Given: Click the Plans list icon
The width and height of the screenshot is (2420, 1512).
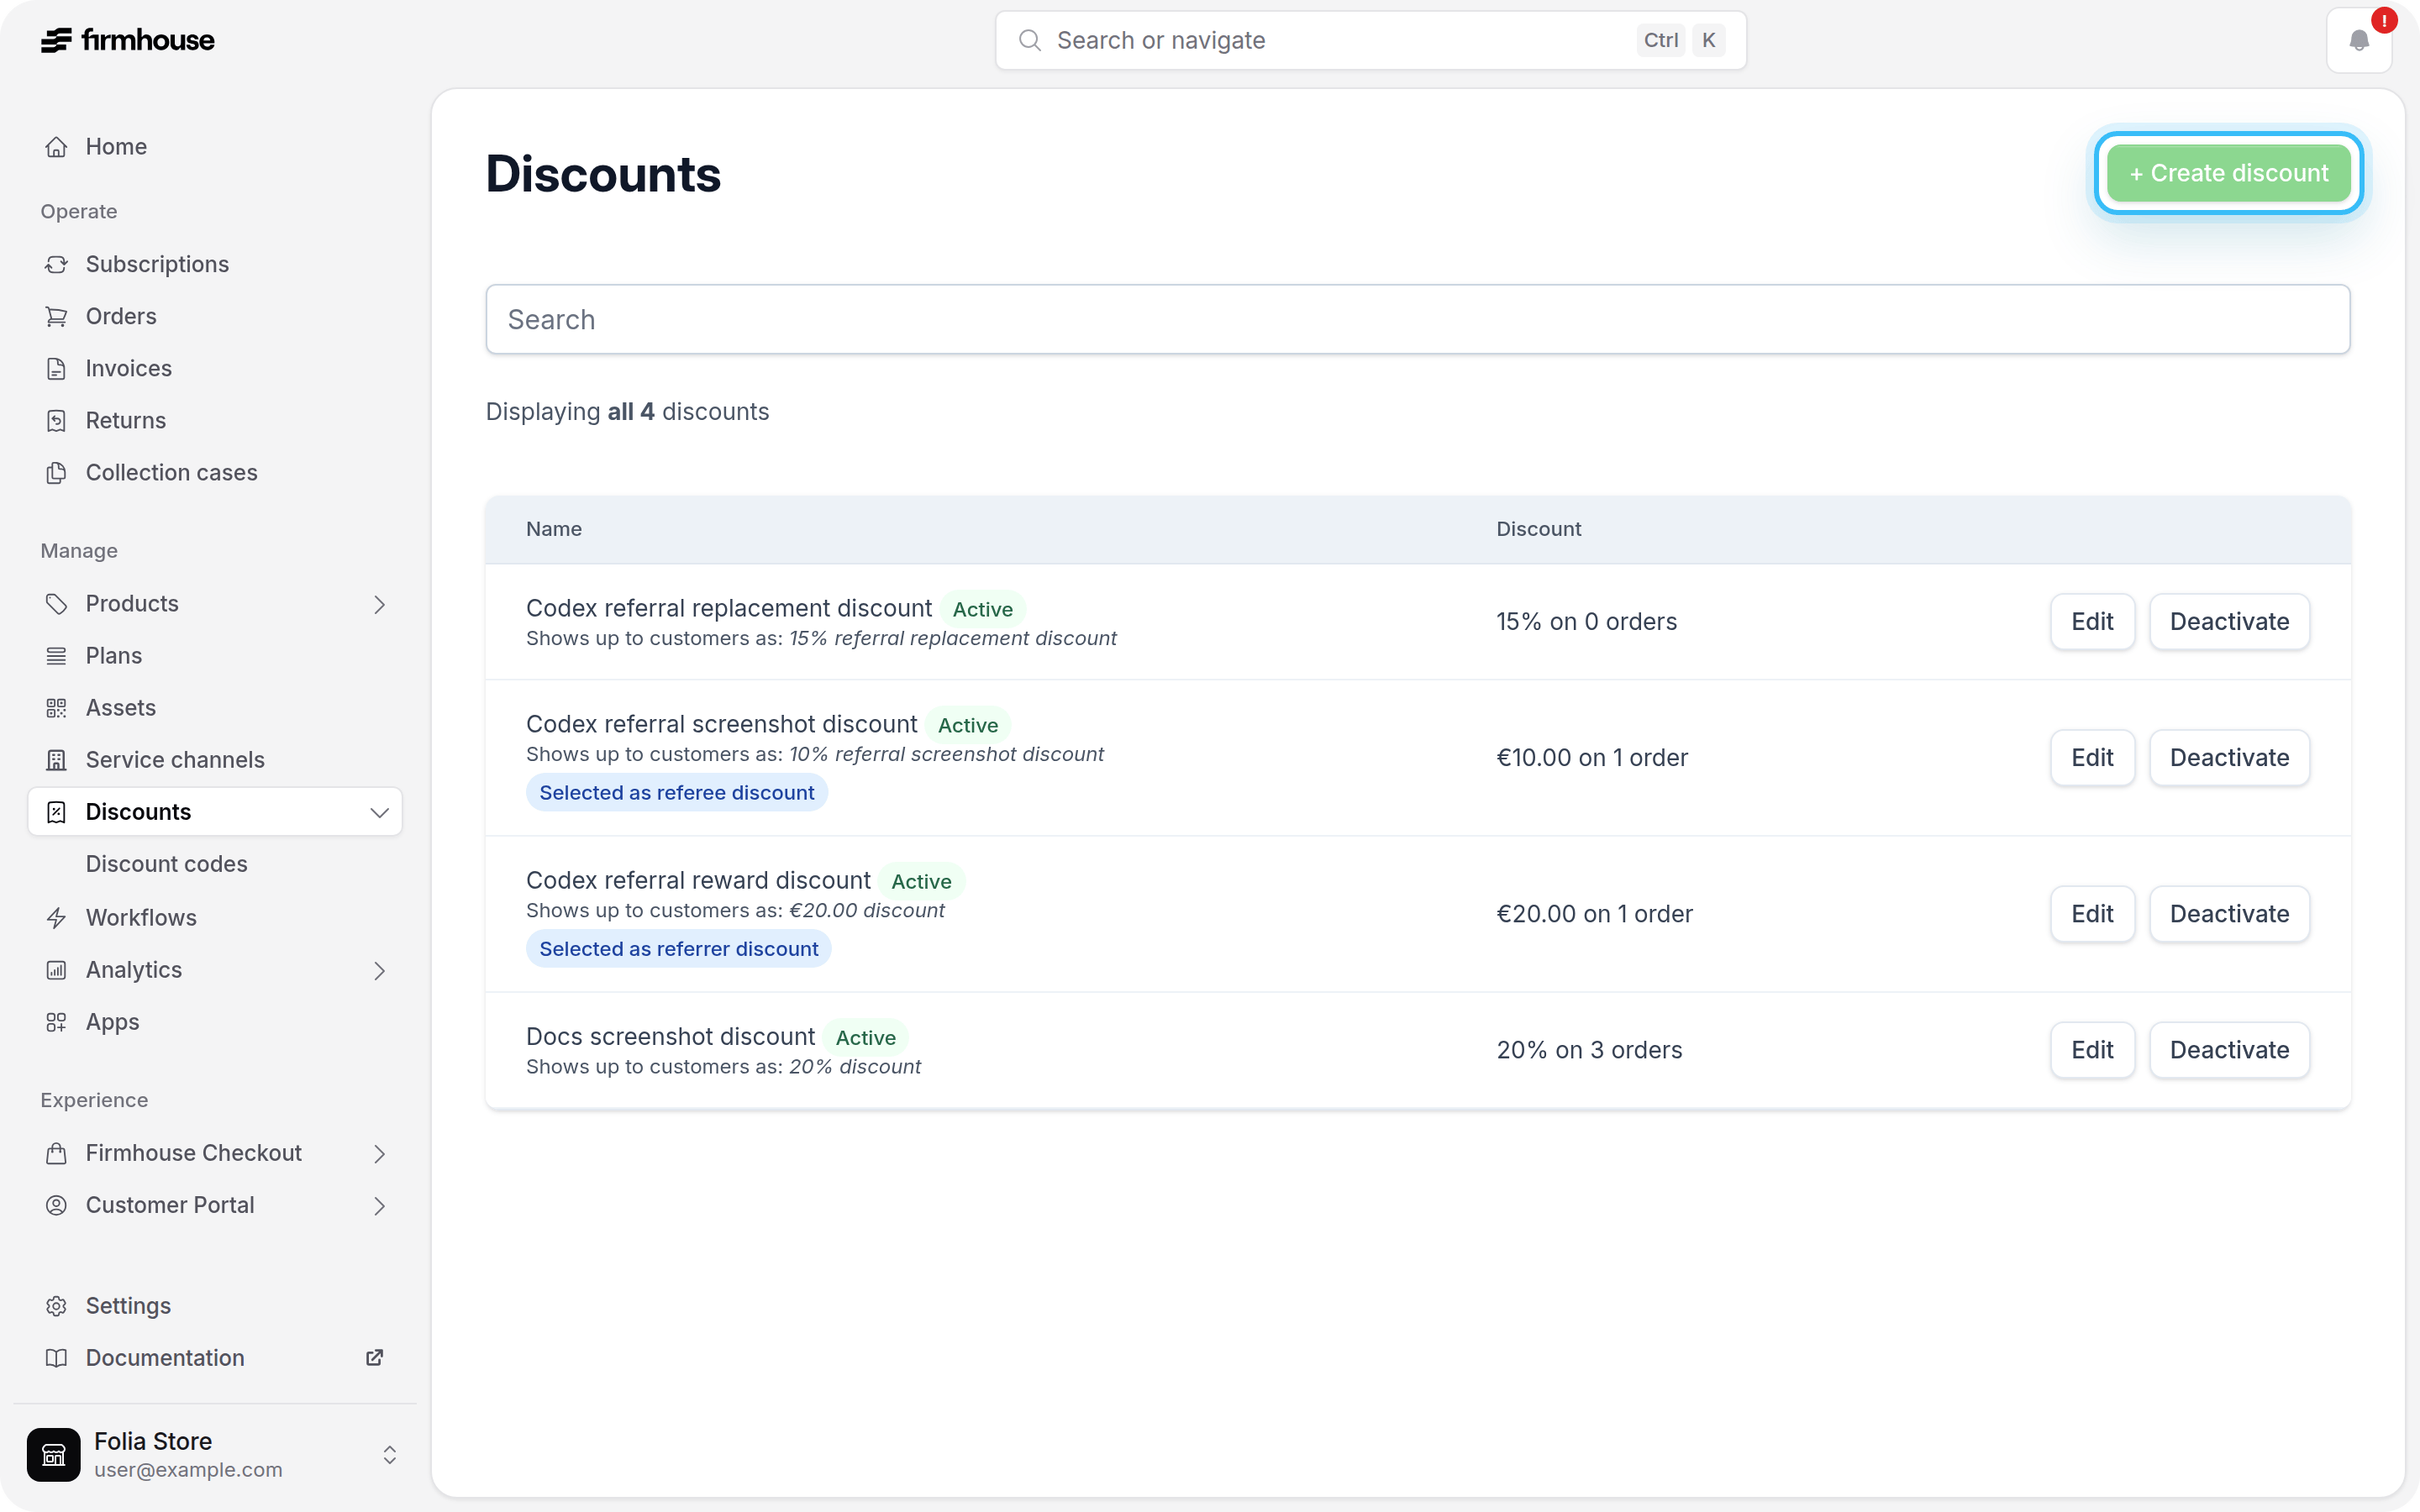Looking at the screenshot, I should click(x=57, y=656).
